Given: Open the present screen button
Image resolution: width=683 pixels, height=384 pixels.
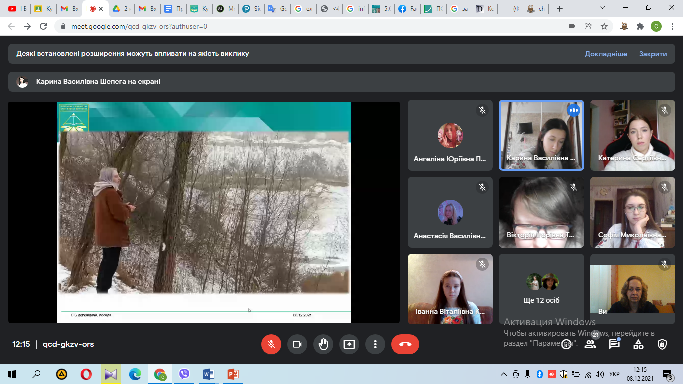Looking at the screenshot, I should click(x=349, y=344).
